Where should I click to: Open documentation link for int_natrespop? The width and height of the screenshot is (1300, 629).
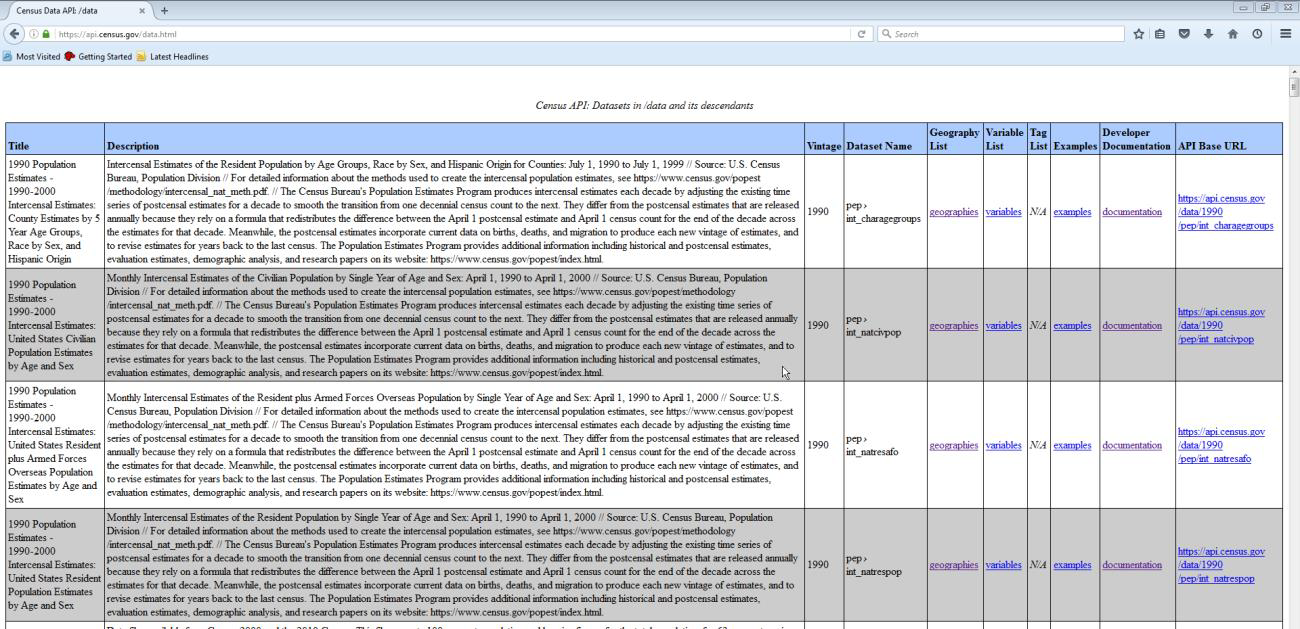tap(1132, 565)
